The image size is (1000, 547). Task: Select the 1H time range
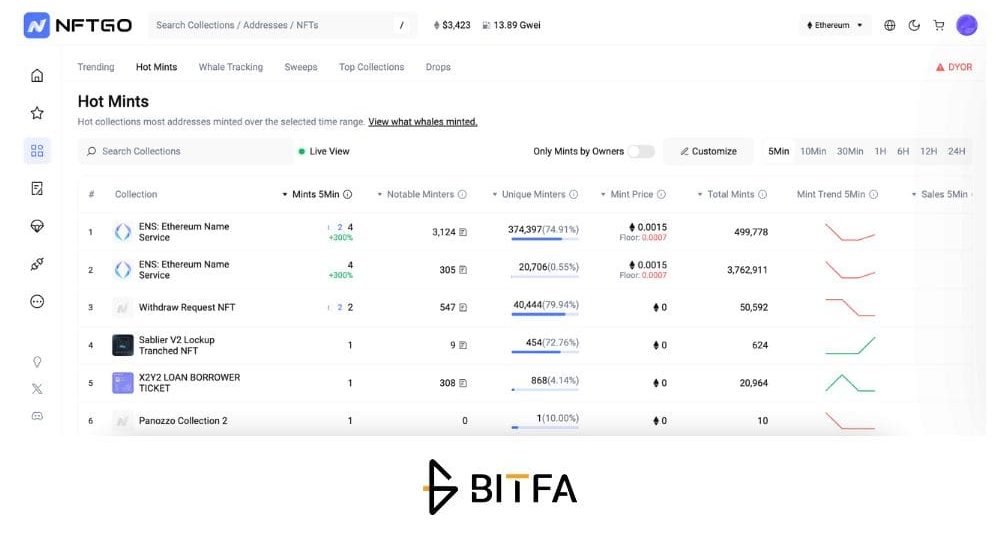881,151
